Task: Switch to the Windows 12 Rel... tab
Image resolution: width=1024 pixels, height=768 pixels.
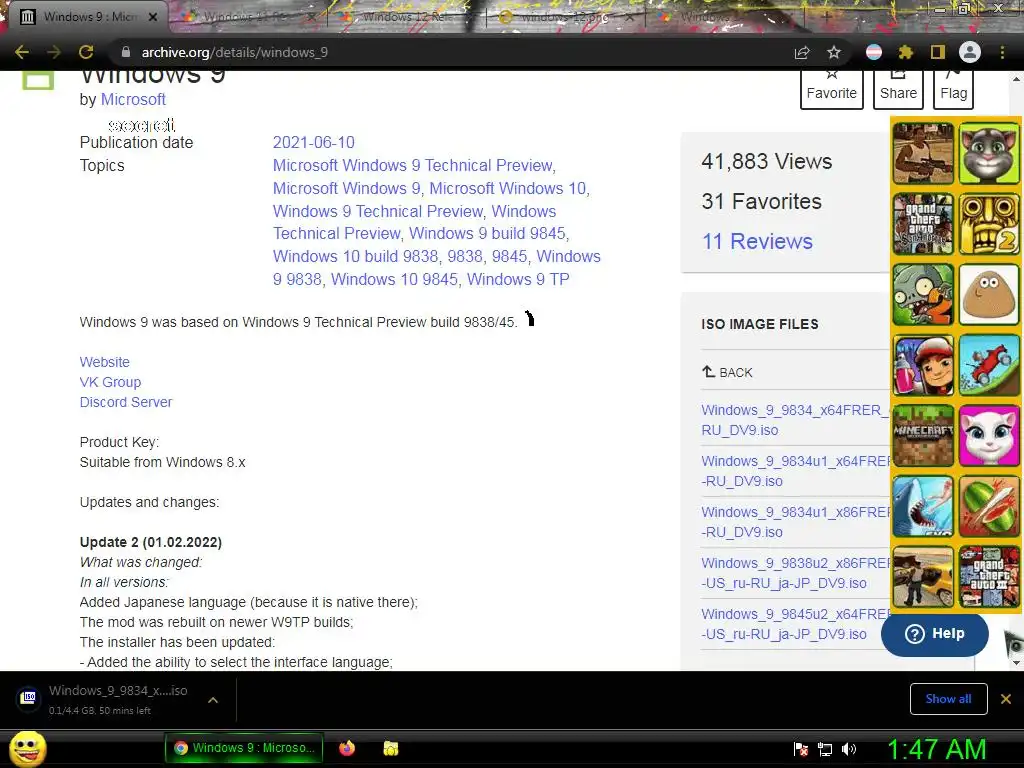Action: click(x=406, y=16)
